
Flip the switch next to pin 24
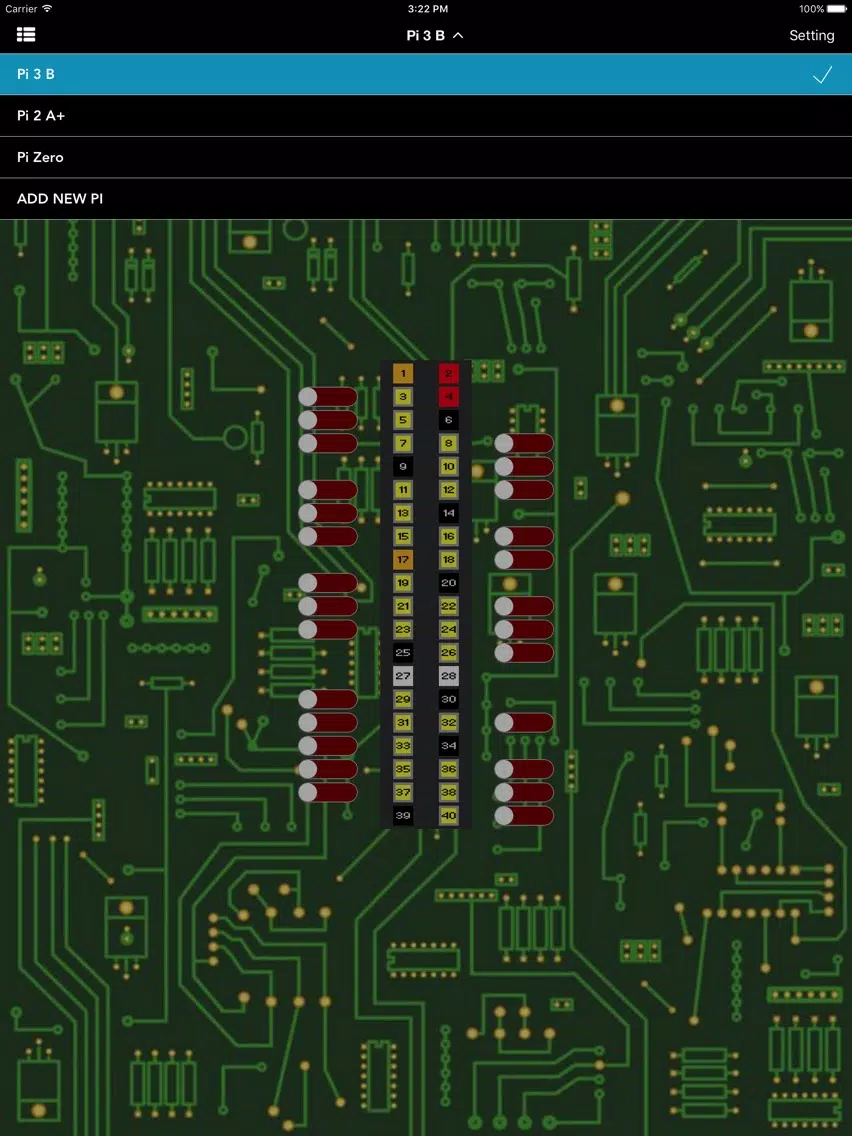point(524,629)
